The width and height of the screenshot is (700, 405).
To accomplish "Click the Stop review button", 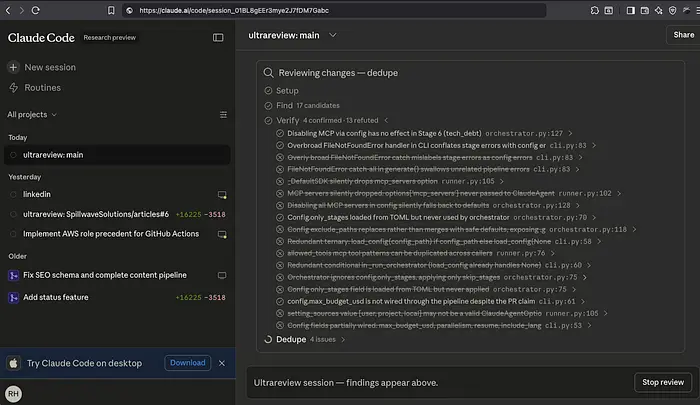I will click(x=662, y=382).
